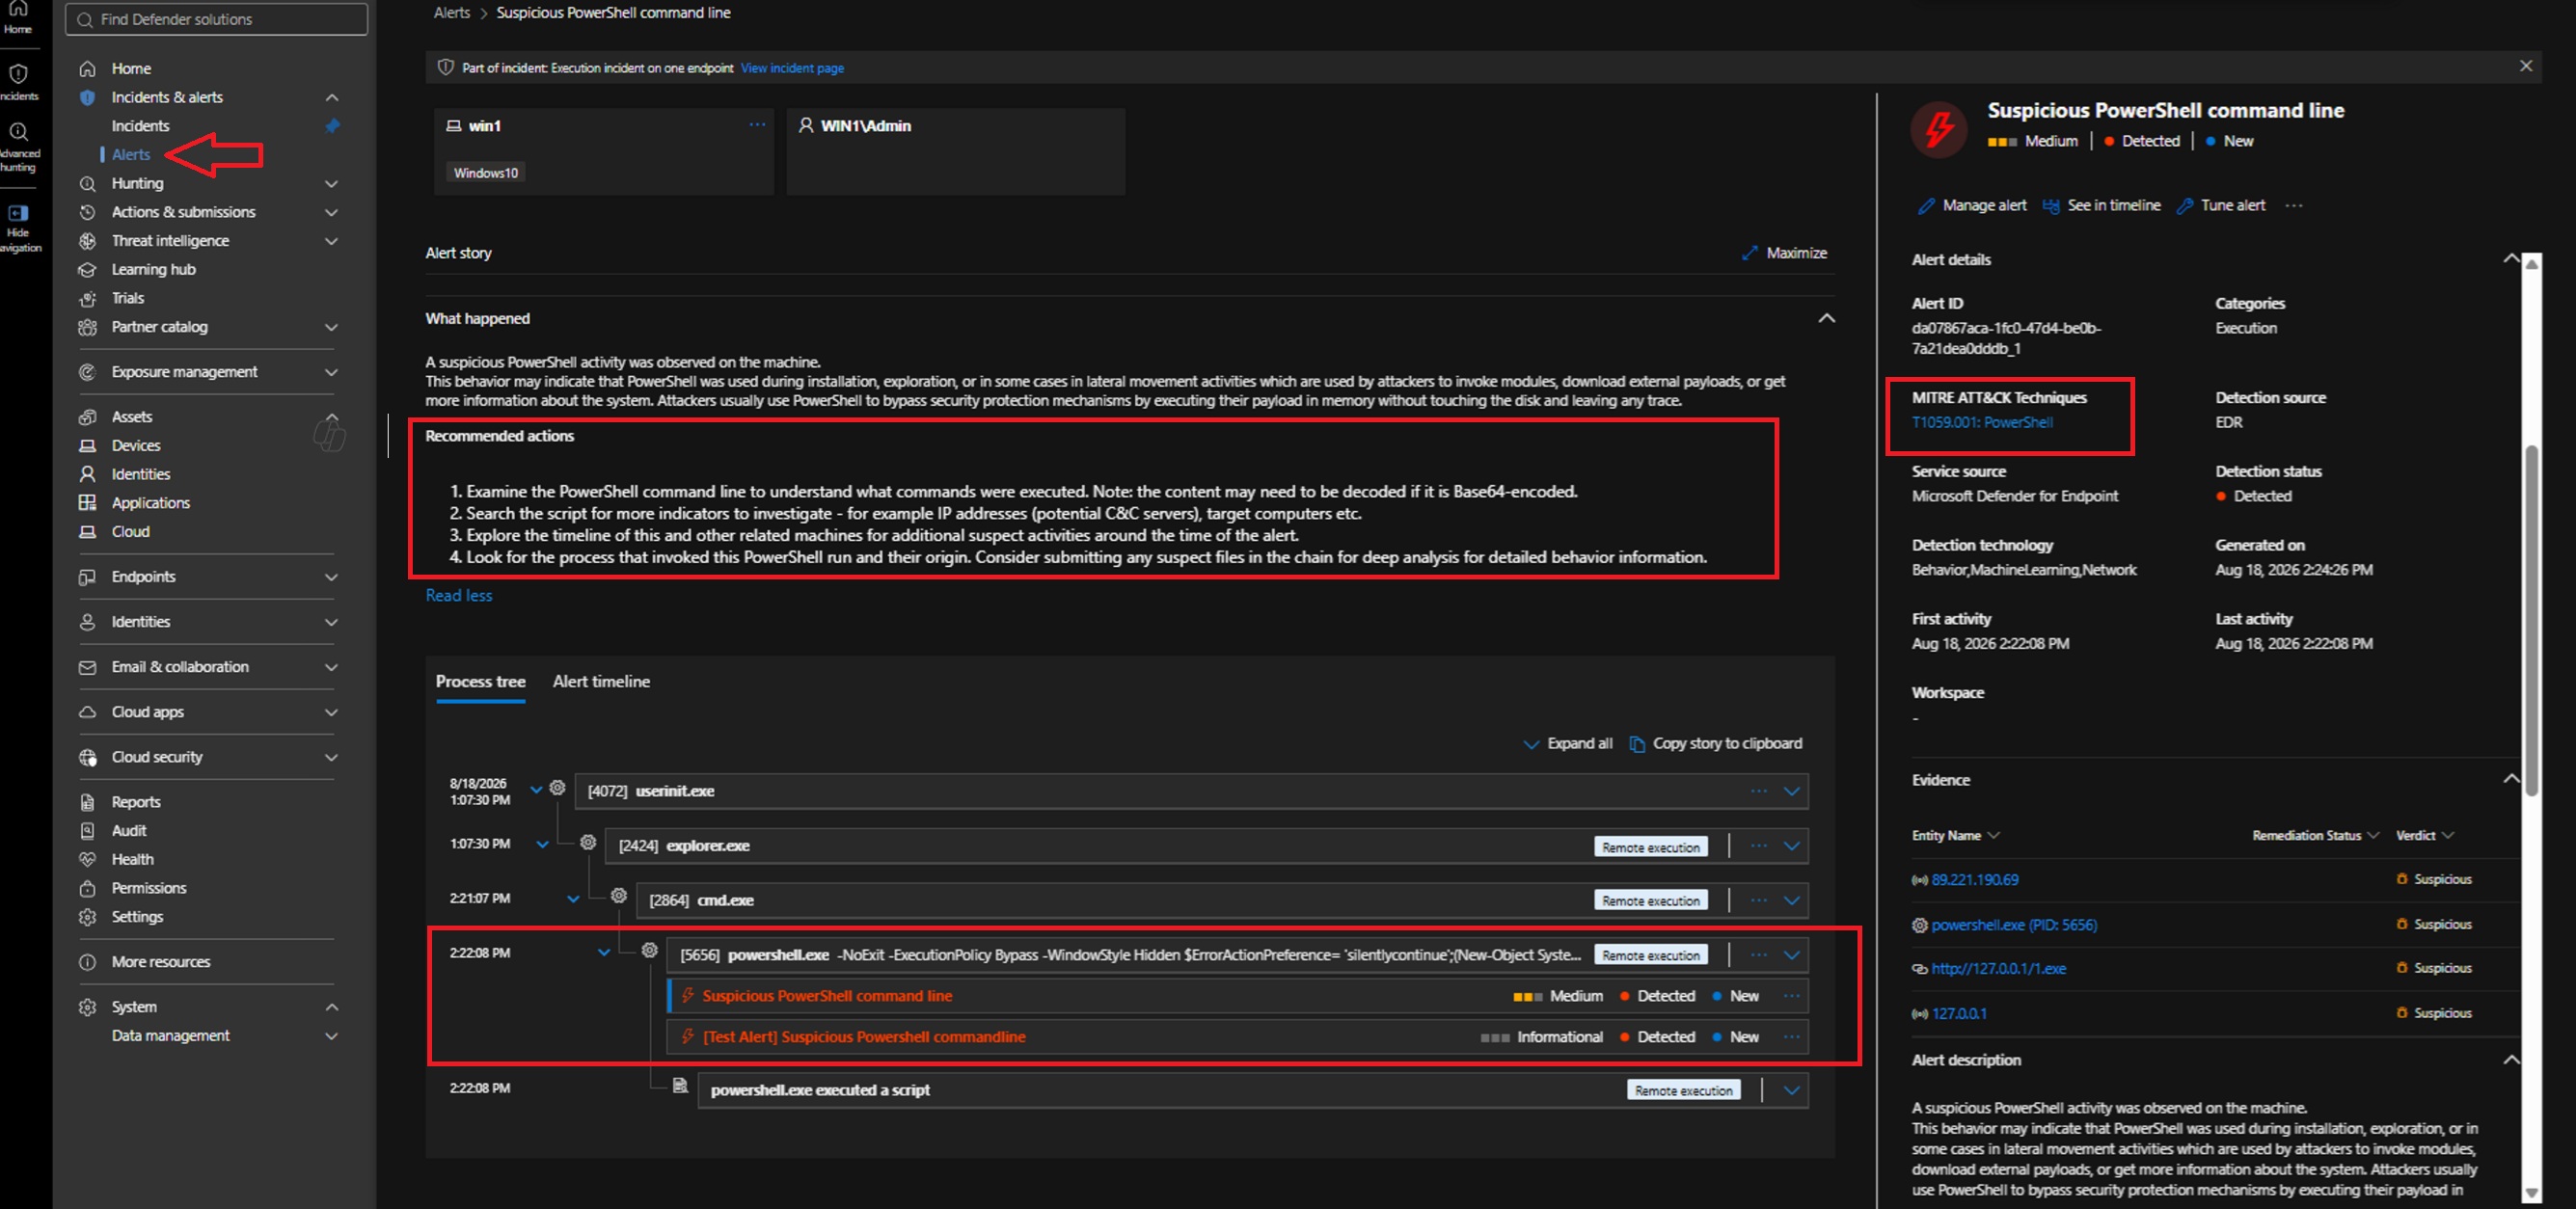
Task: Click the Find Defender solutions search box
Action: (216, 19)
